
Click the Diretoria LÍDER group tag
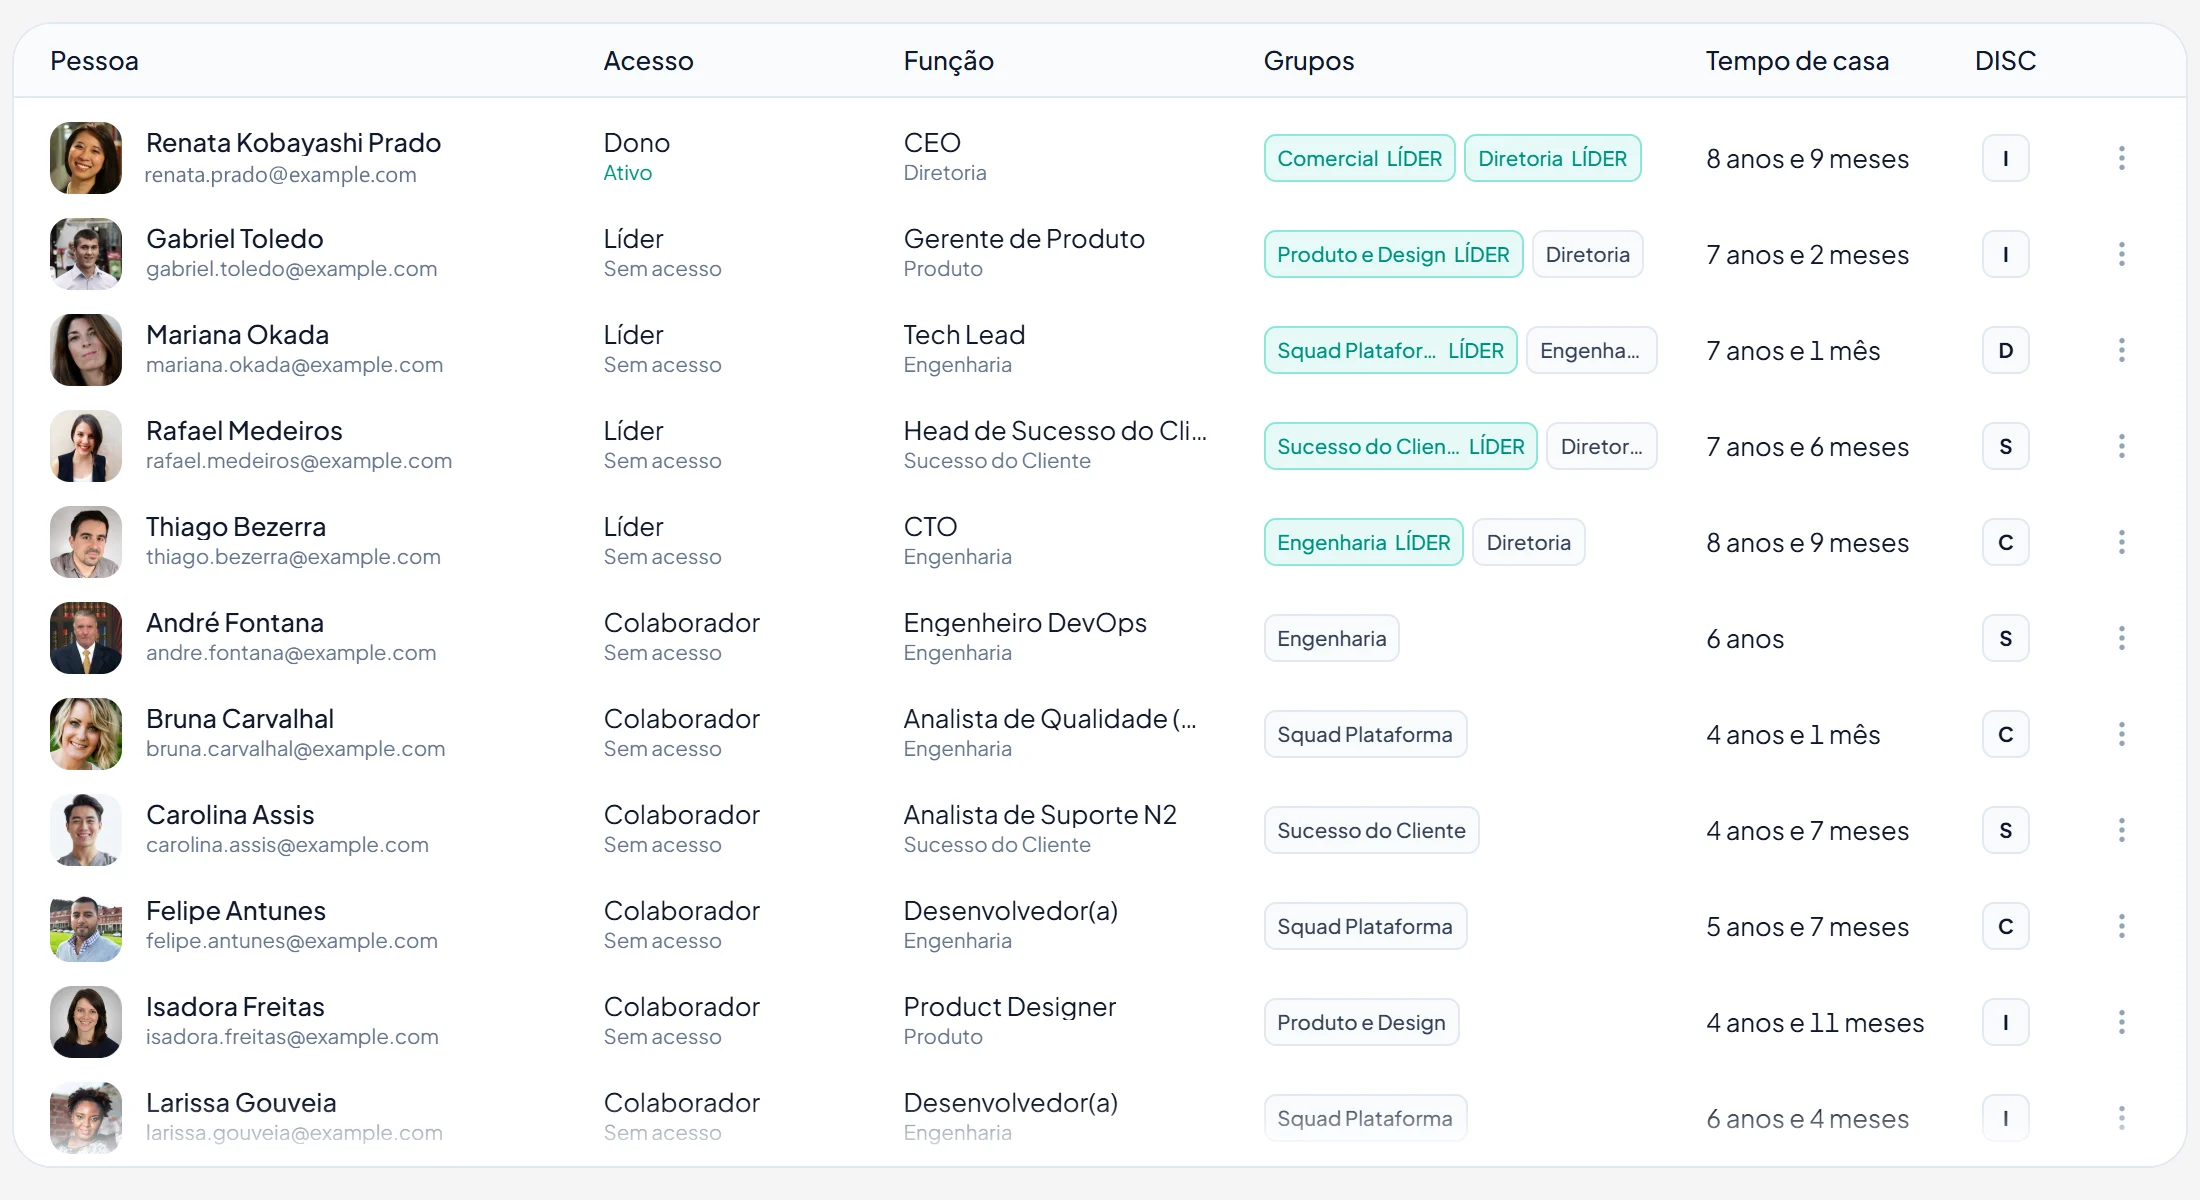tap(1552, 158)
